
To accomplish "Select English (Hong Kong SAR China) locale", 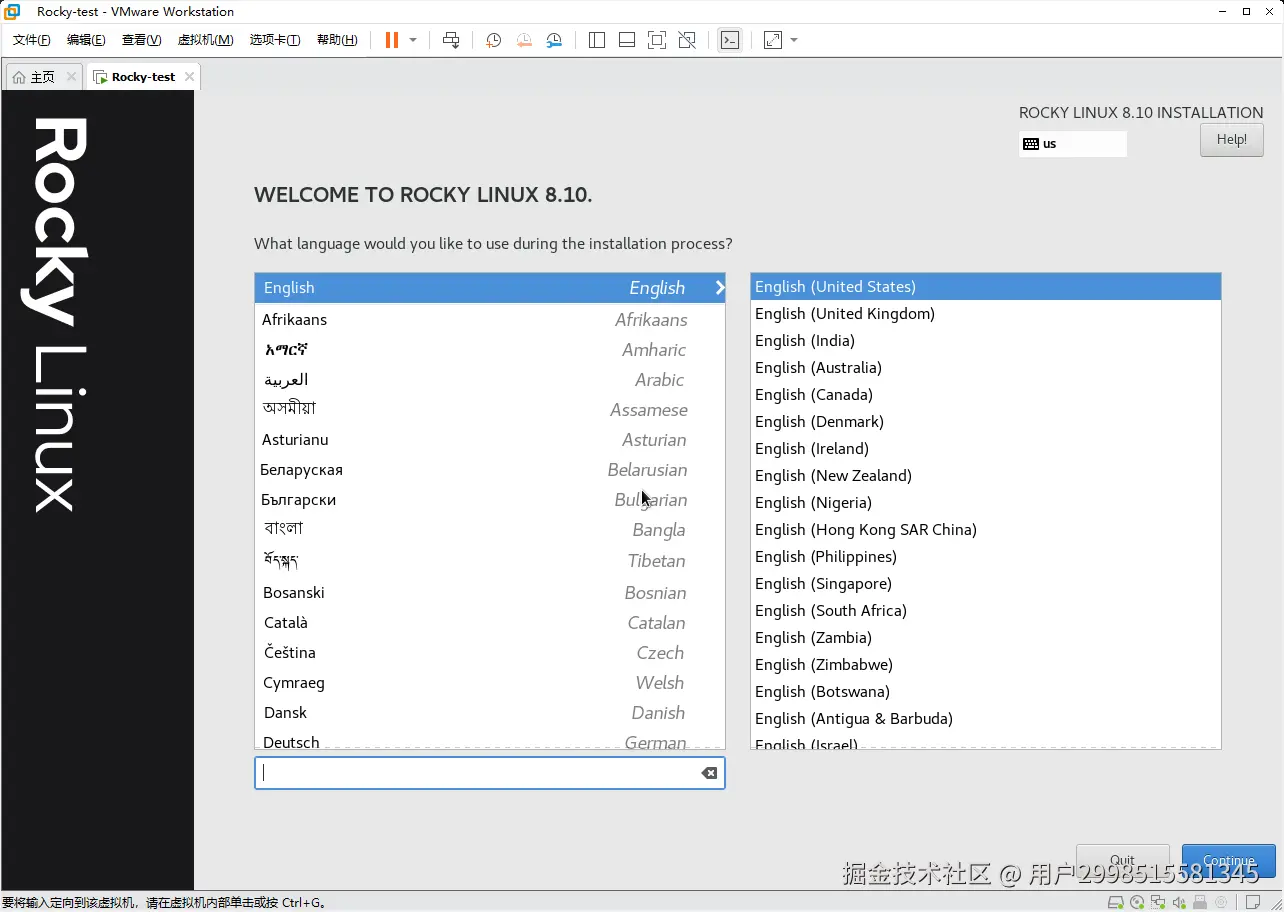I will click(x=986, y=530).
